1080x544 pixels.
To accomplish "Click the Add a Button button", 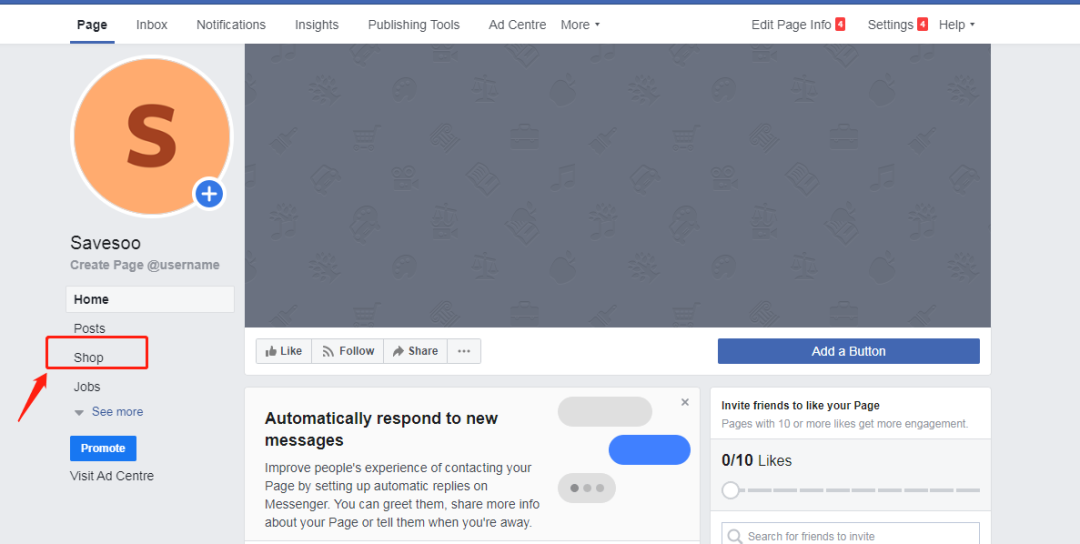I will (x=849, y=351).
